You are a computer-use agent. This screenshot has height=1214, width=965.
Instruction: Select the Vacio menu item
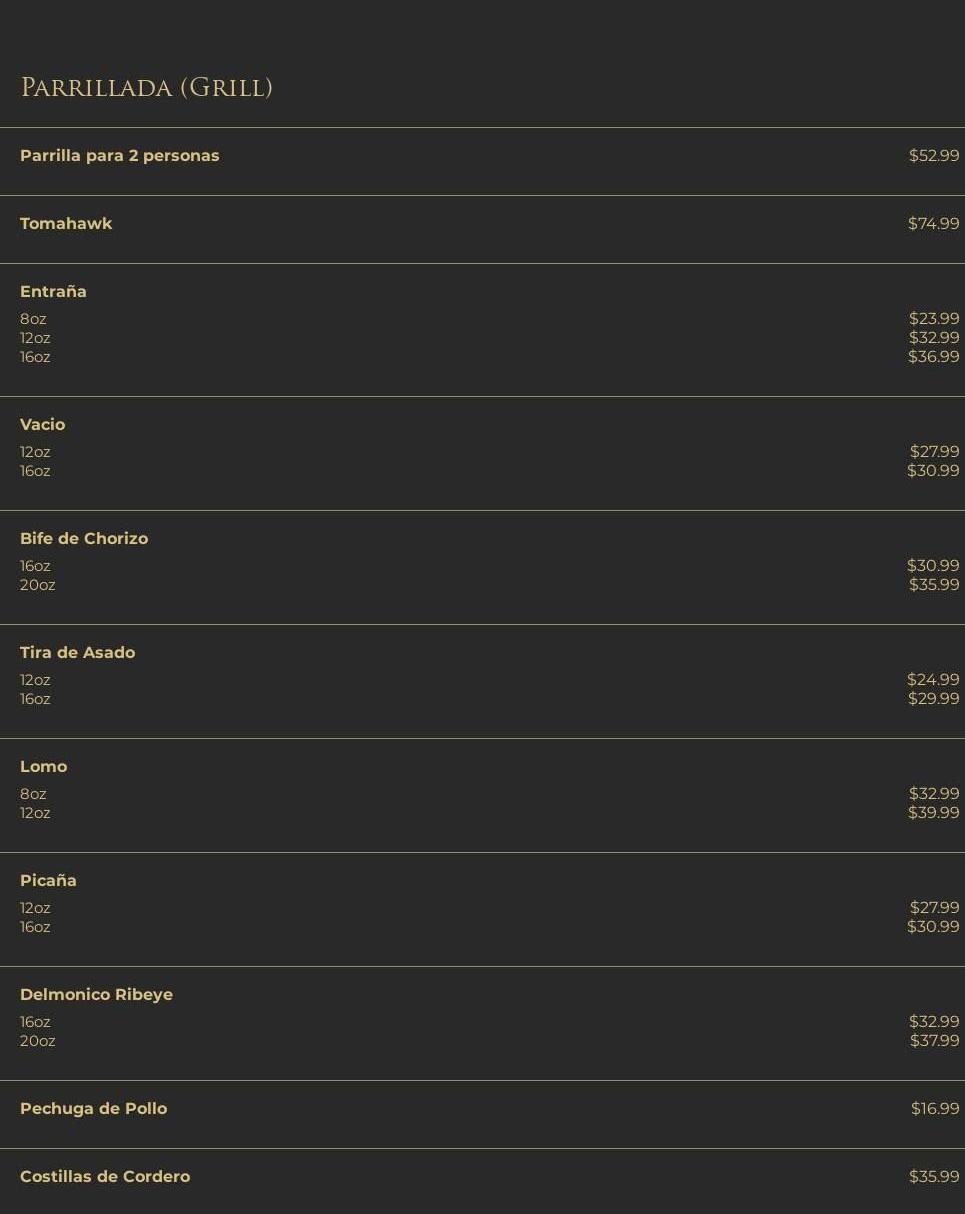click(x=42, y=425)
